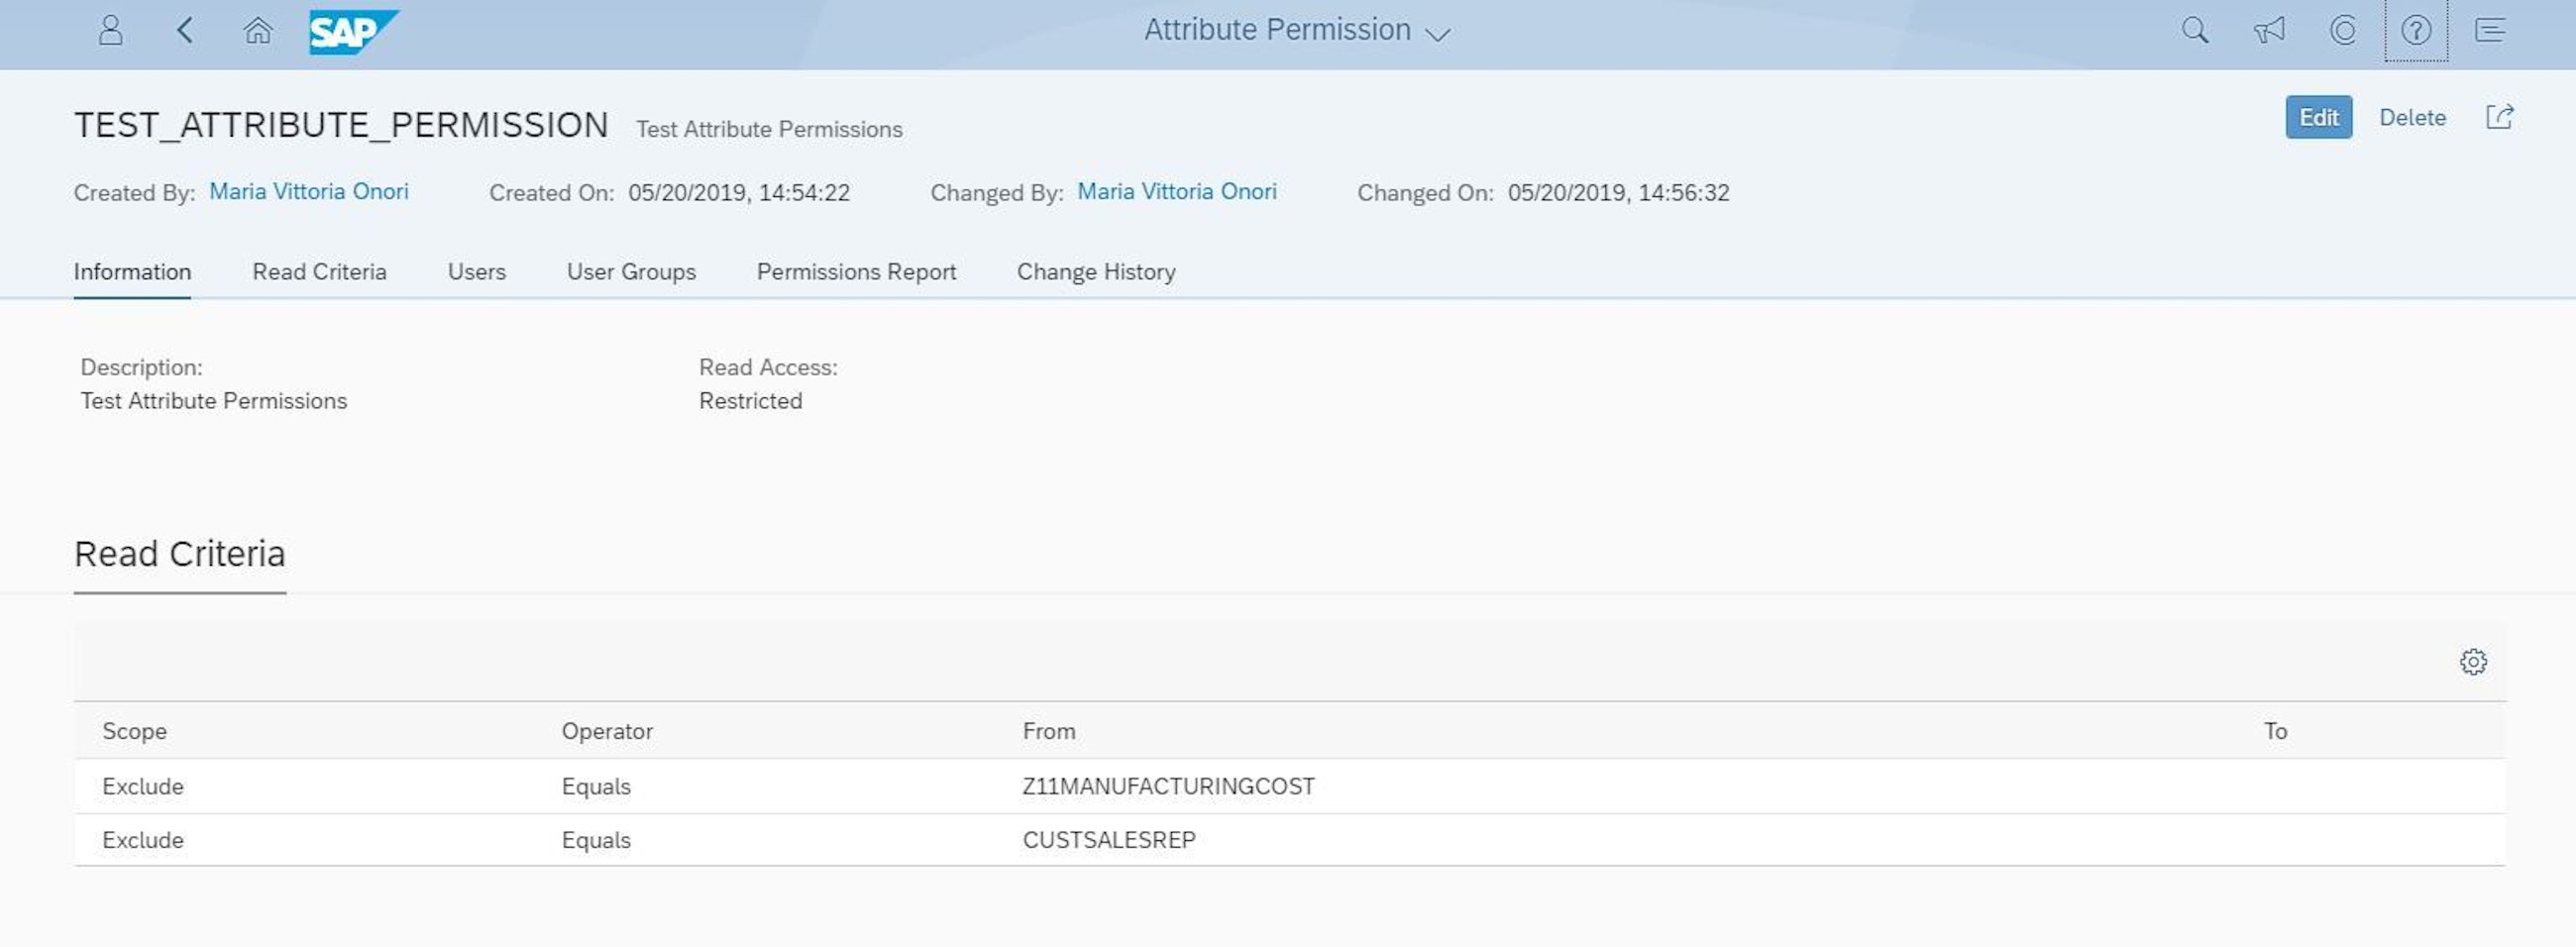Go to the home screen via home icon
The height and width of the screenshot is (947, 2576).
click(257, 29)
